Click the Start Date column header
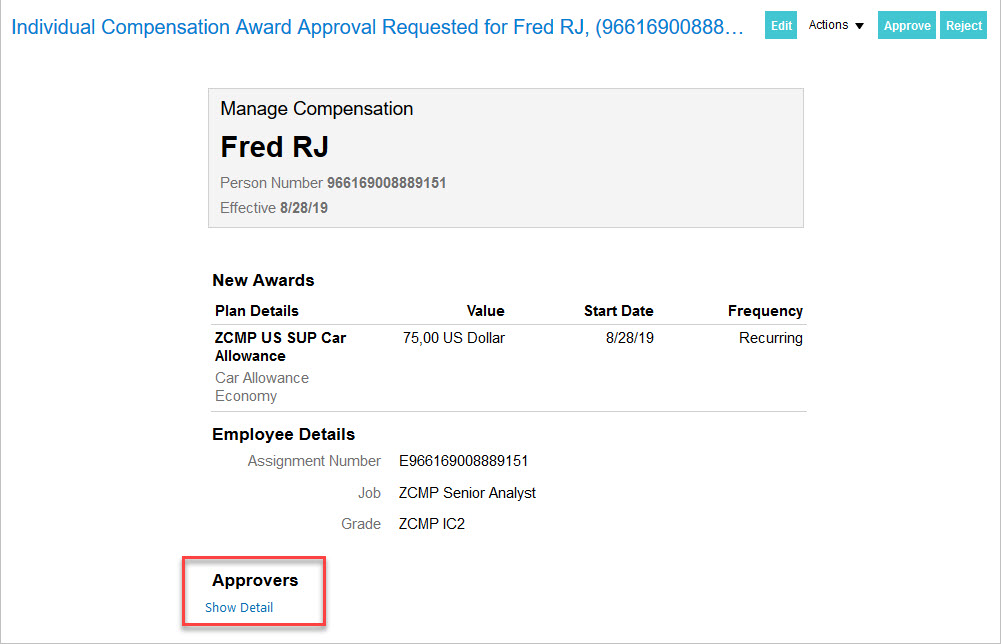 point(618,311)
